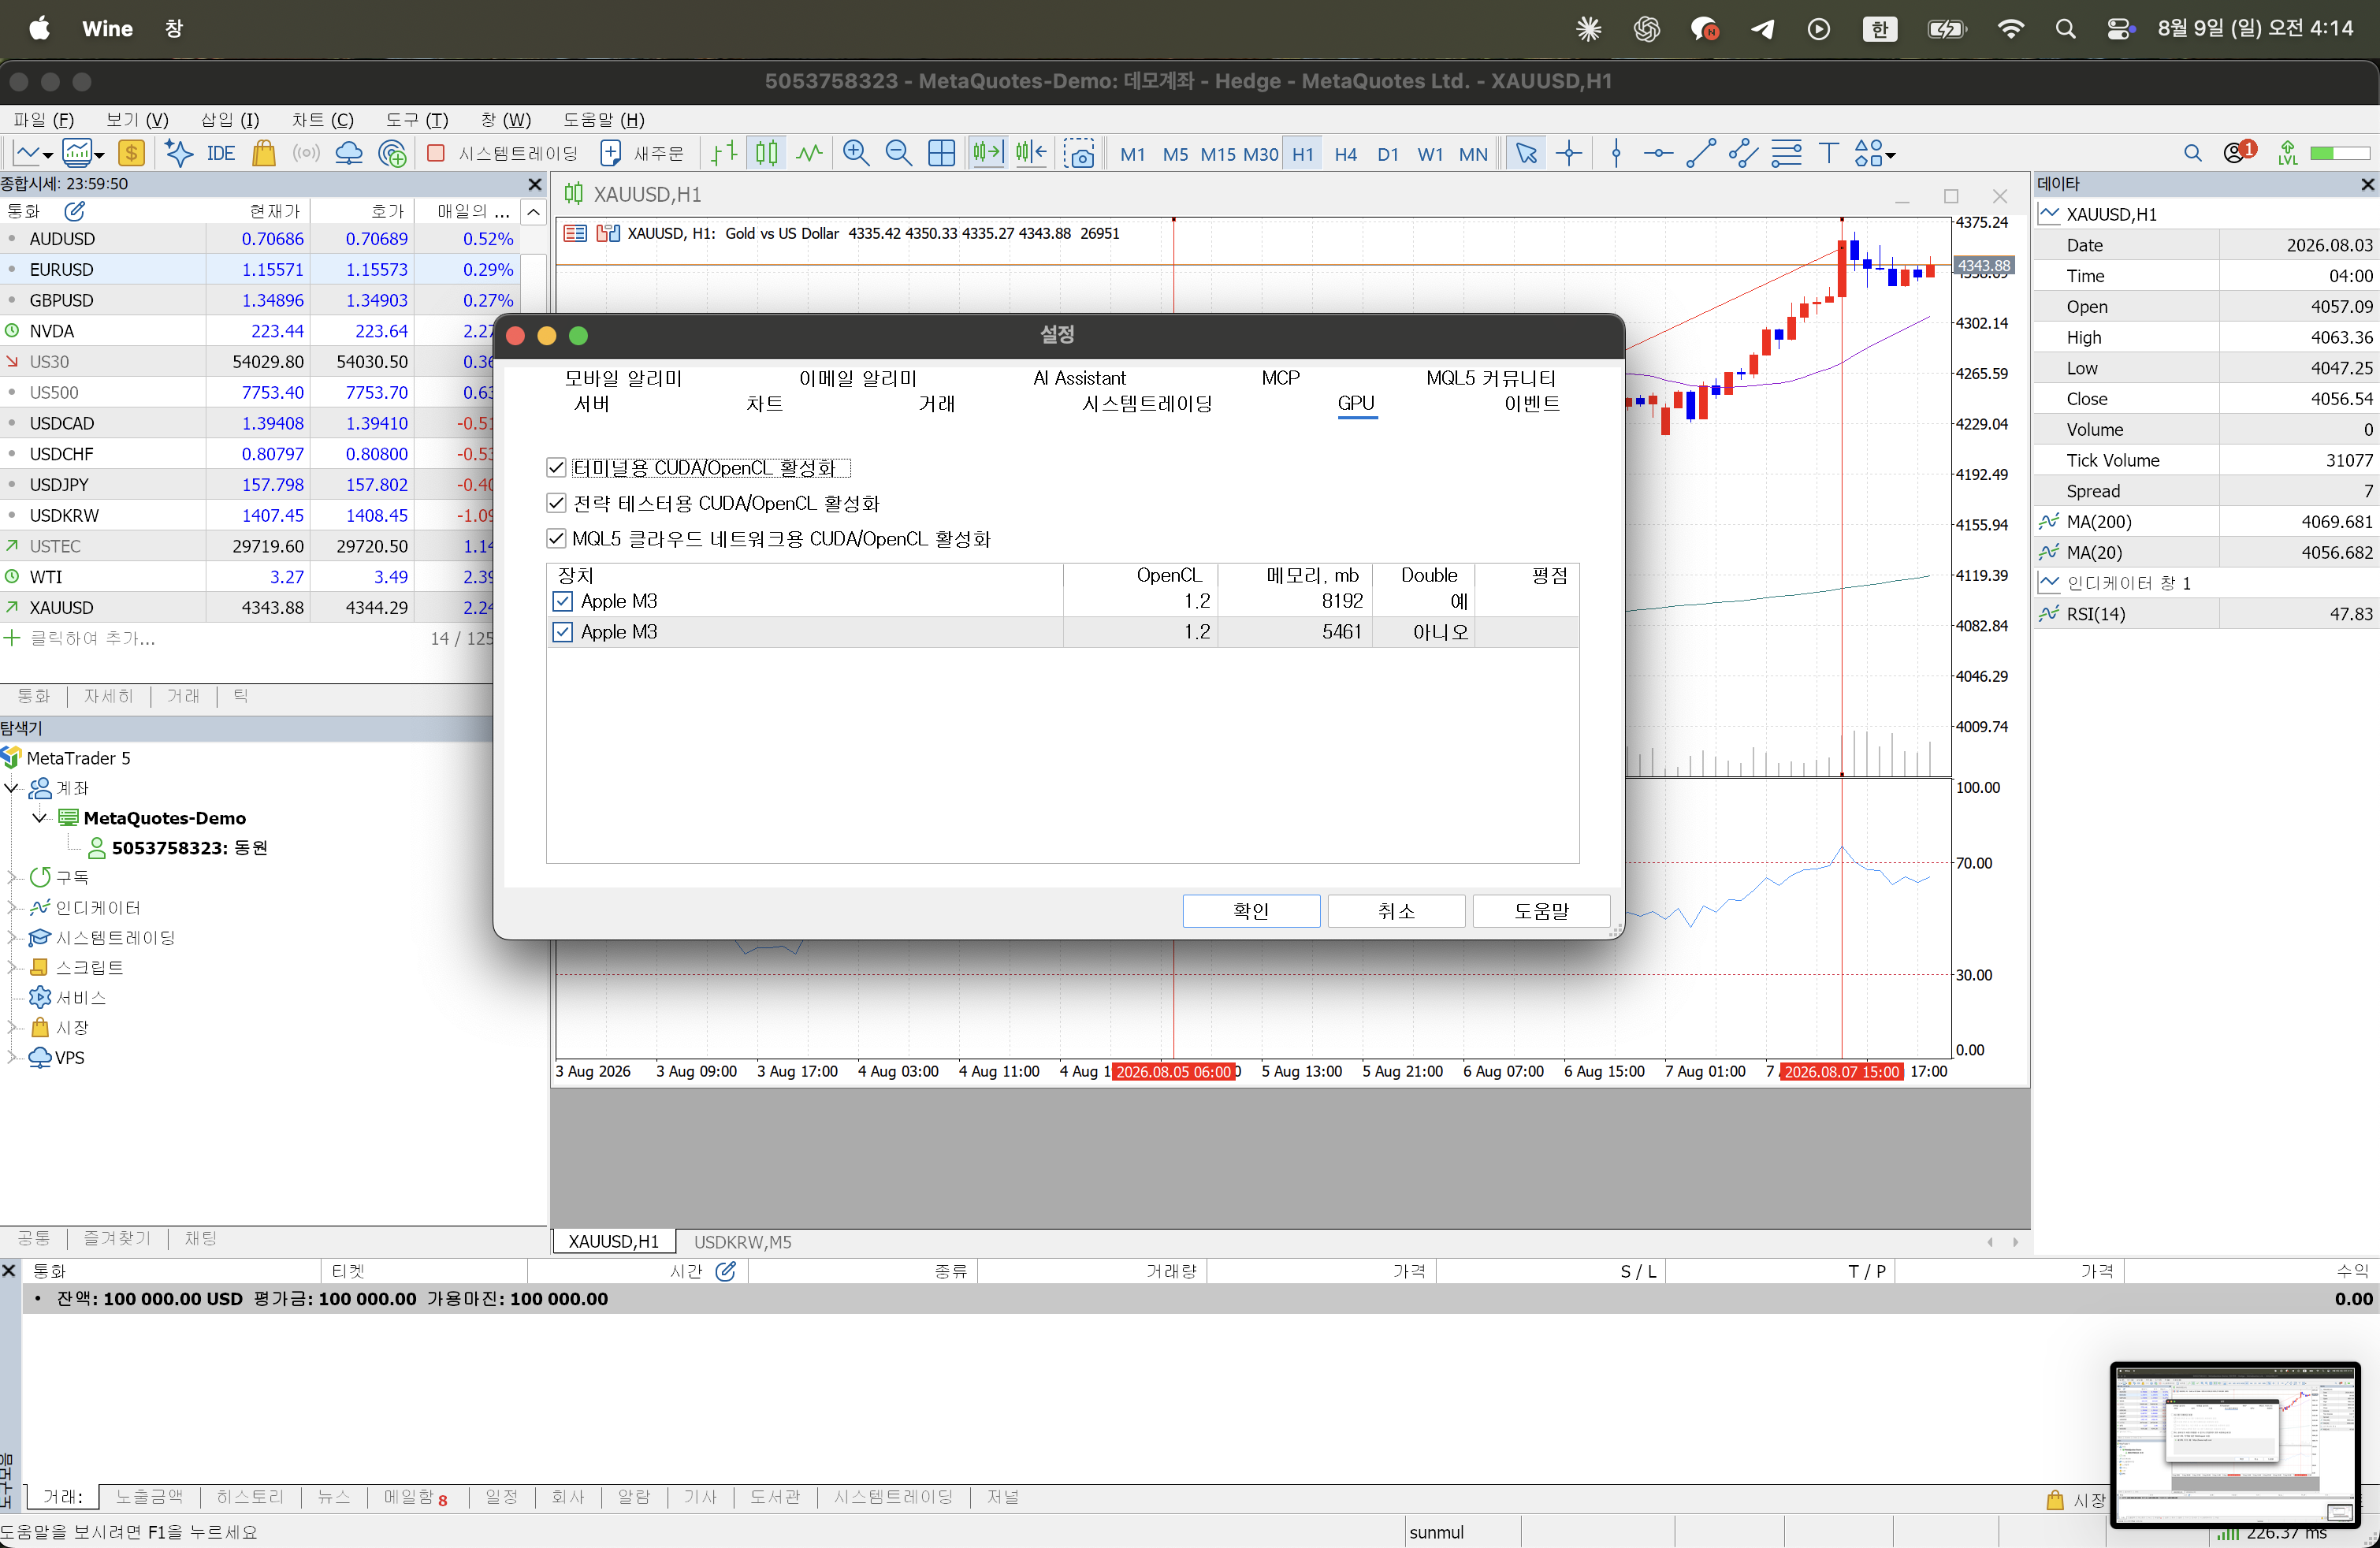The image size is (2380, 1548).
Task: Take a chart screenshot with camera icon
Action: click(1079, 153)
